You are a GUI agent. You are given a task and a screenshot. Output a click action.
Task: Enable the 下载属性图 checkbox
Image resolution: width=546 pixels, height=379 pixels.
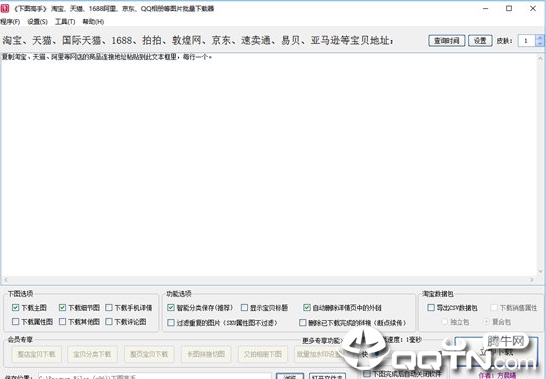click(15, 322)
